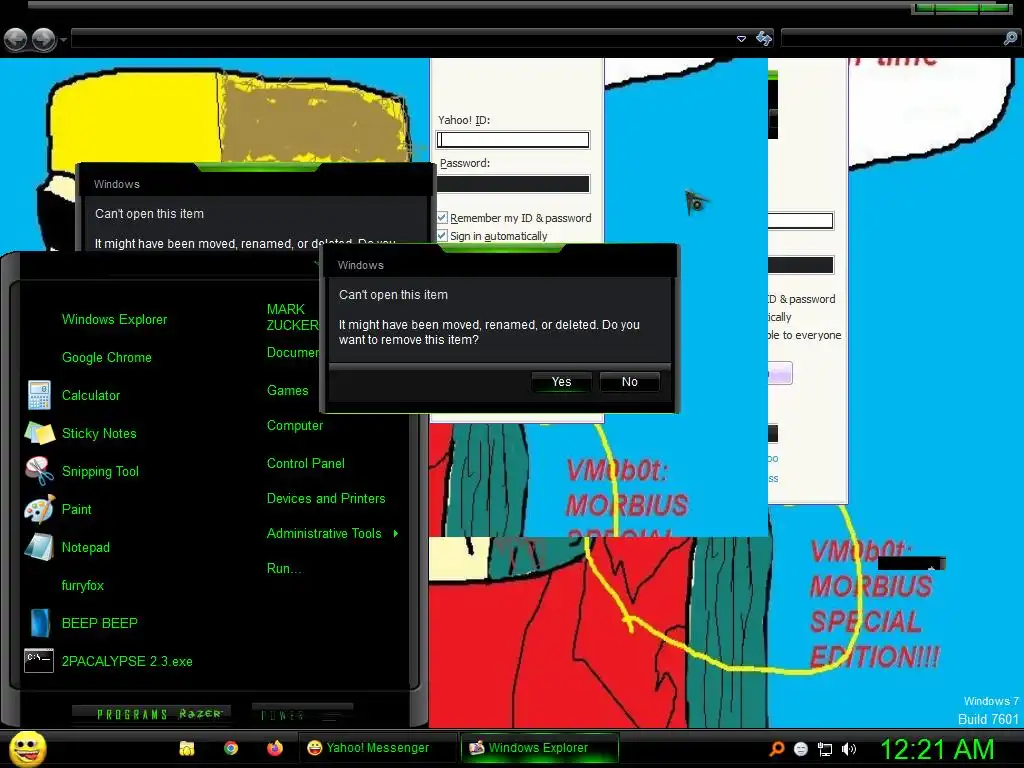Viewport: 1024px width, 768px height.
Task: Open the network tray icon
Action: [825, 749]
